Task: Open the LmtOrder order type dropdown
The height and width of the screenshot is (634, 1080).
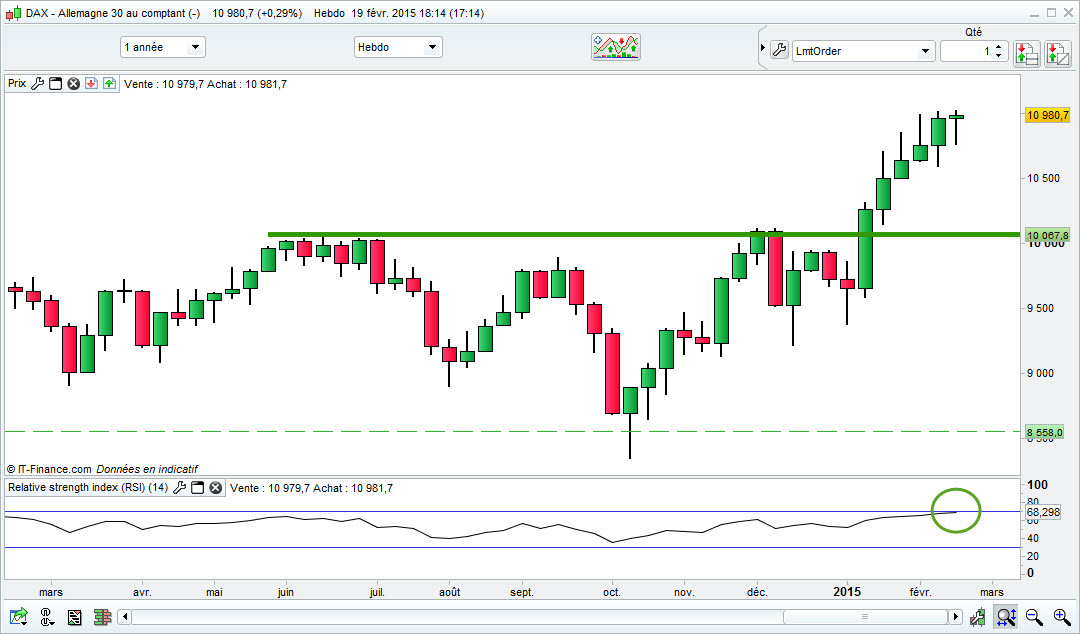Action: click(x=863, y=51)
